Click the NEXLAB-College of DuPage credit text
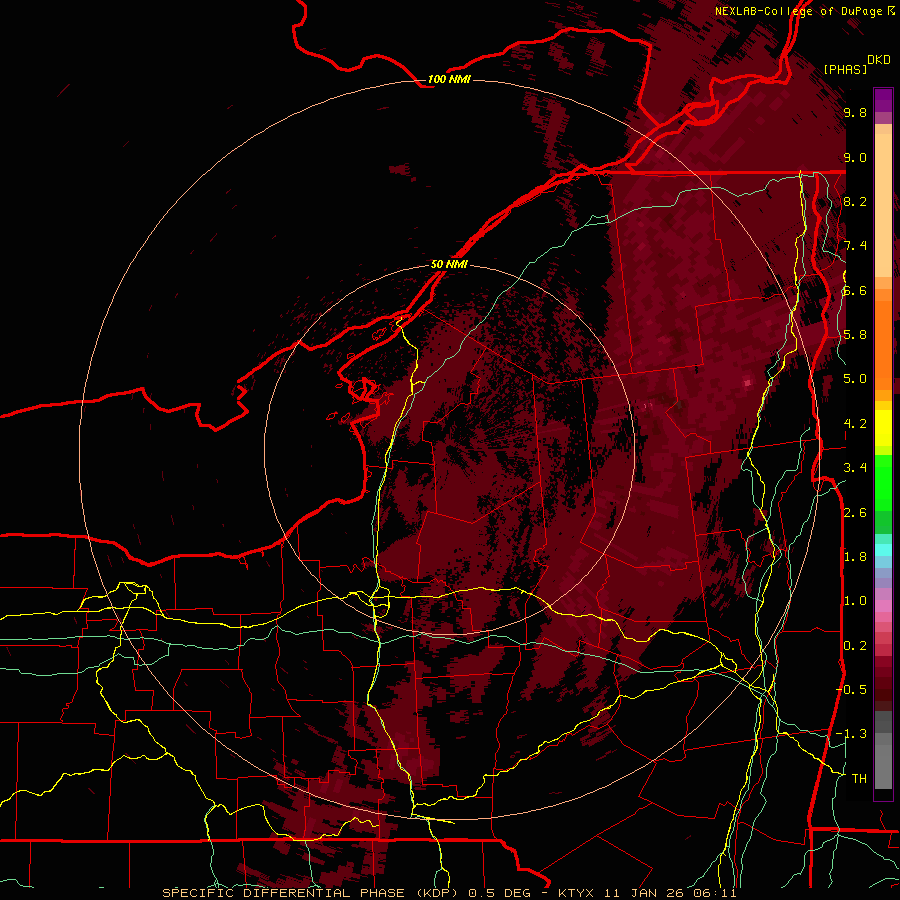Image resolution: width=900 pixels, height=900 pixels. [798, 11]
